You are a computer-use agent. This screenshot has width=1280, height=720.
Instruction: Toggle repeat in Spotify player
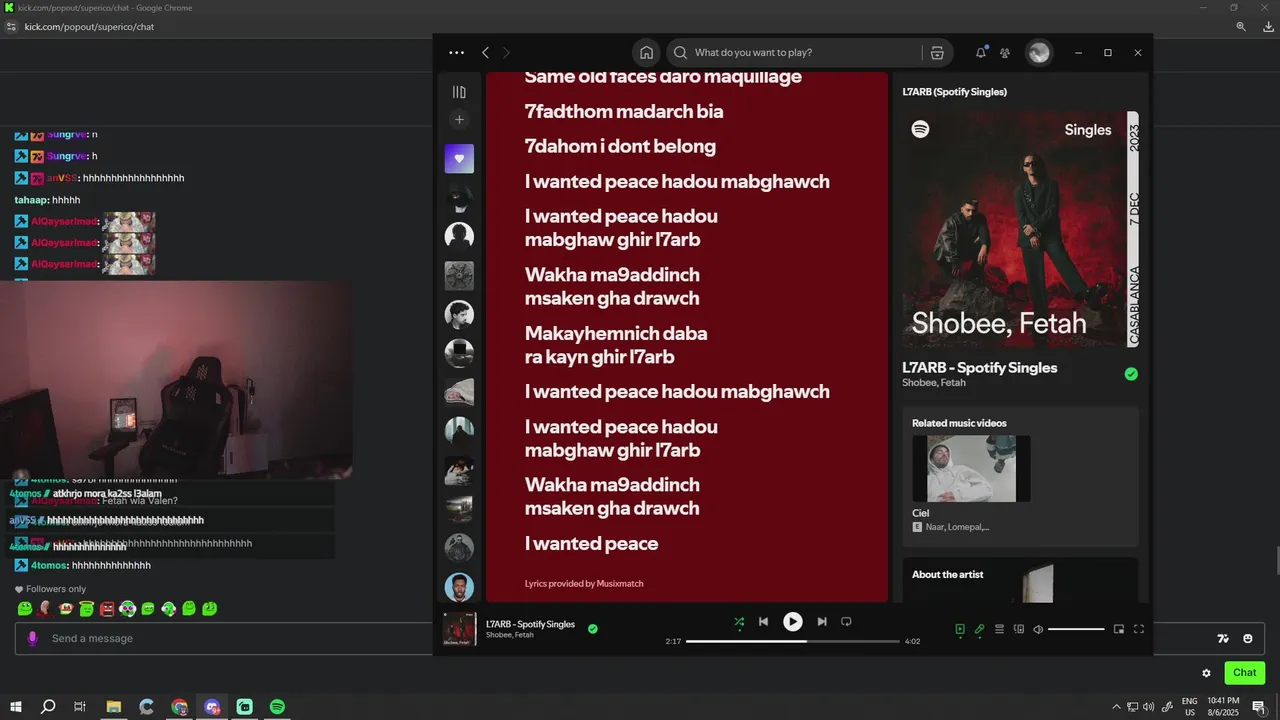coord(846,621)
